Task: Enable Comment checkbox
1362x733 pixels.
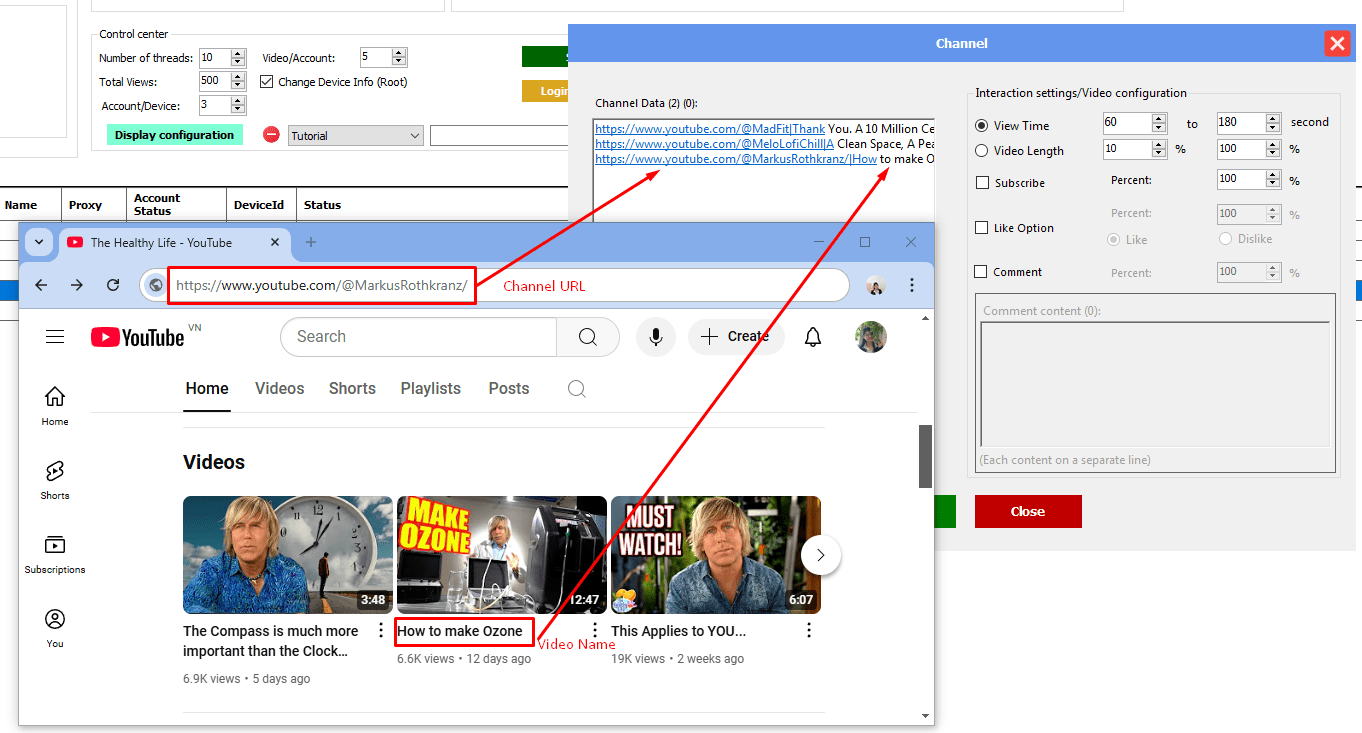Action: point(982,272)
